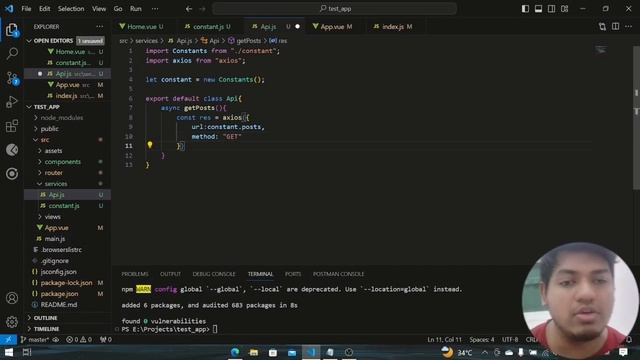Switch to Problems panel tab
Screen dimensions: 640x360
click(135, 274)
